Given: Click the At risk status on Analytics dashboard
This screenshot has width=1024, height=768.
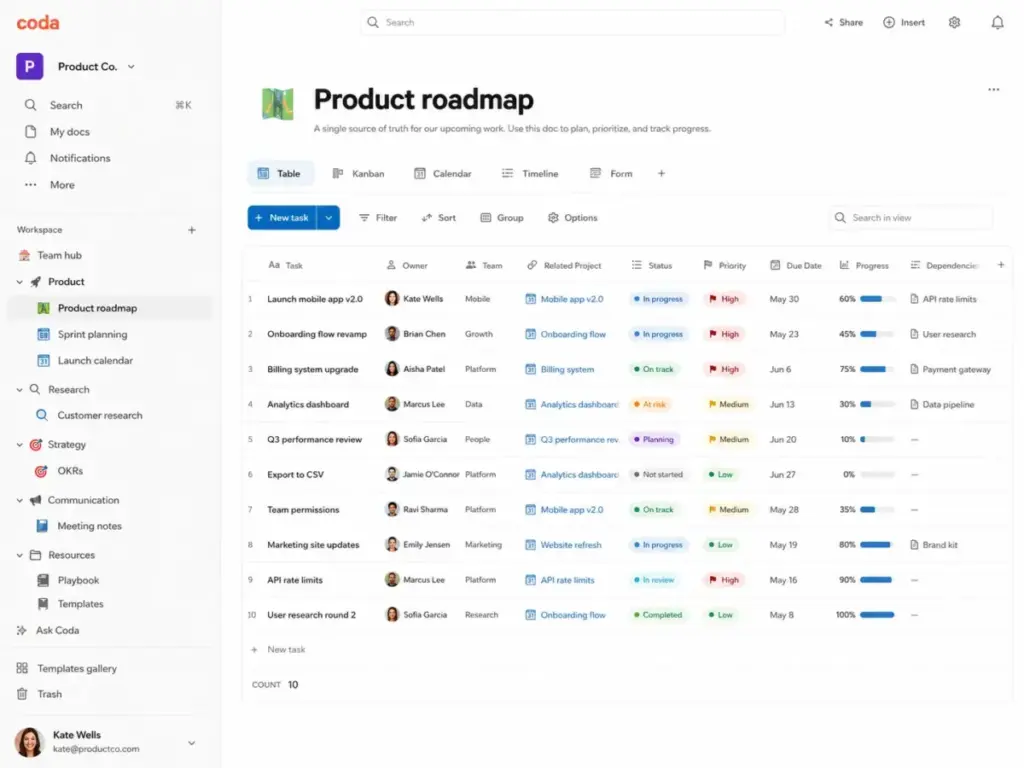Looking at the screenshot, I should click(649, 405).
